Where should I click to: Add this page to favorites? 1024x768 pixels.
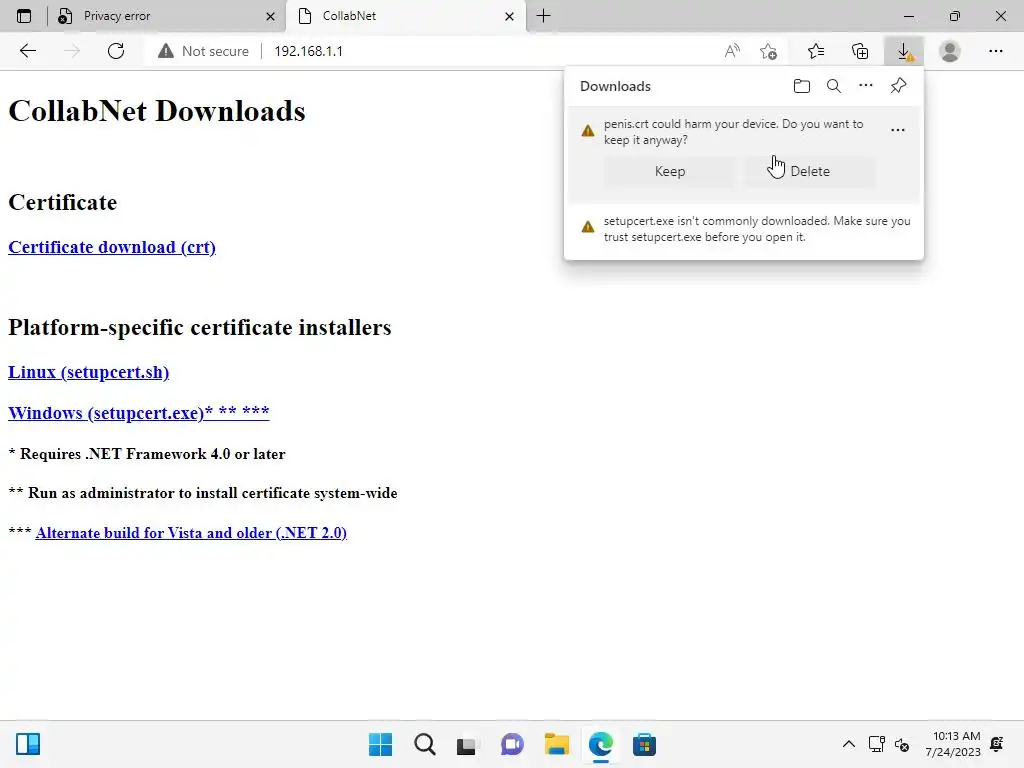click(769, 51)
